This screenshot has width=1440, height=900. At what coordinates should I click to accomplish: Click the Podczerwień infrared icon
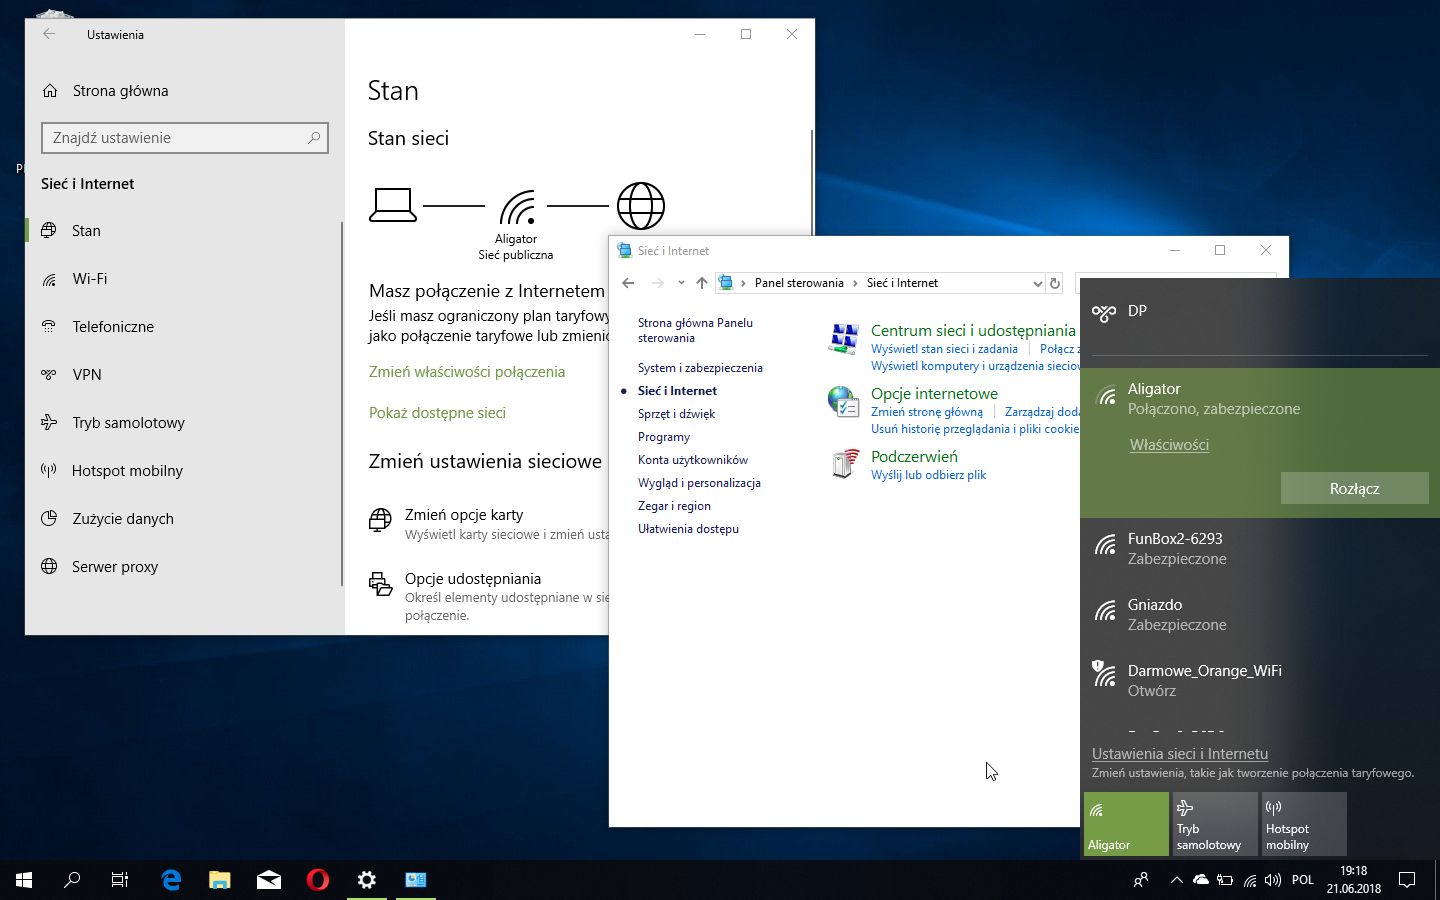point(845,464)
